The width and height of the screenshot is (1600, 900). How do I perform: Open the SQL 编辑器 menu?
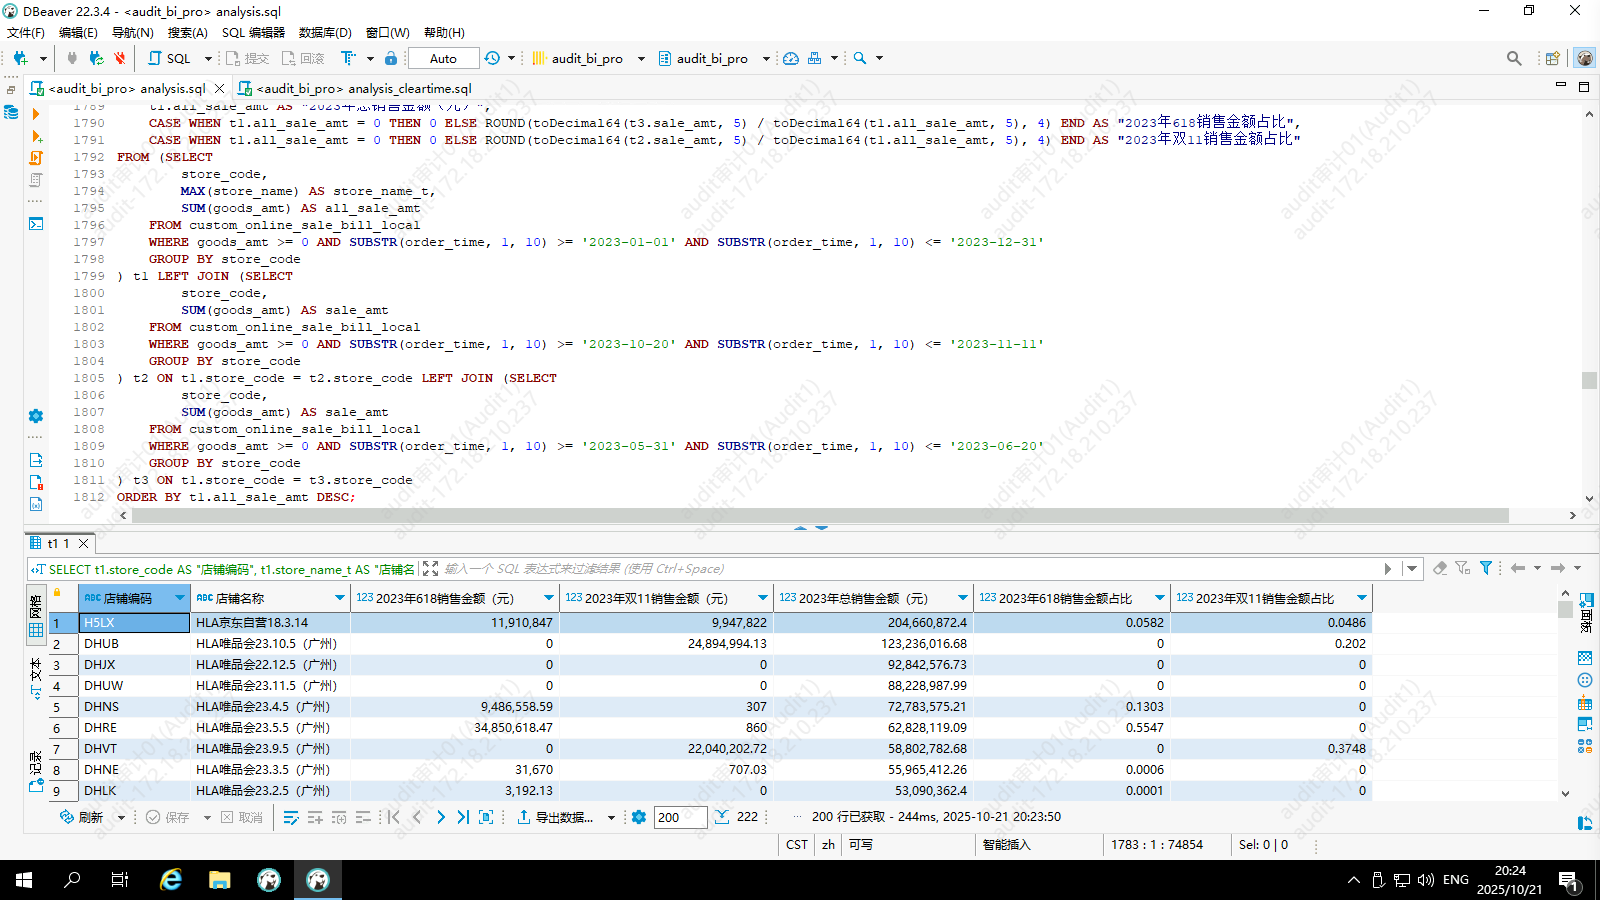[253, 32]
